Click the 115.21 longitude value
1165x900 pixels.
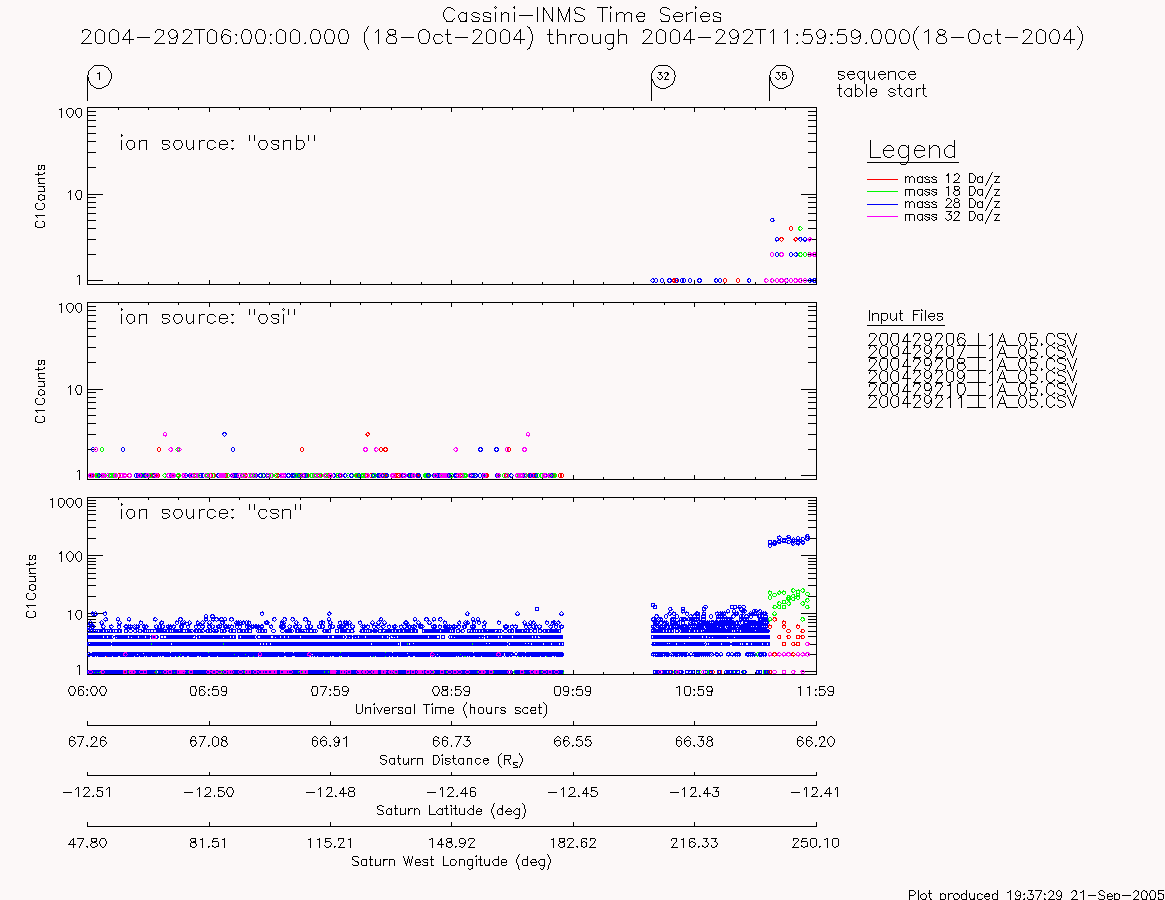click(330, 843)
